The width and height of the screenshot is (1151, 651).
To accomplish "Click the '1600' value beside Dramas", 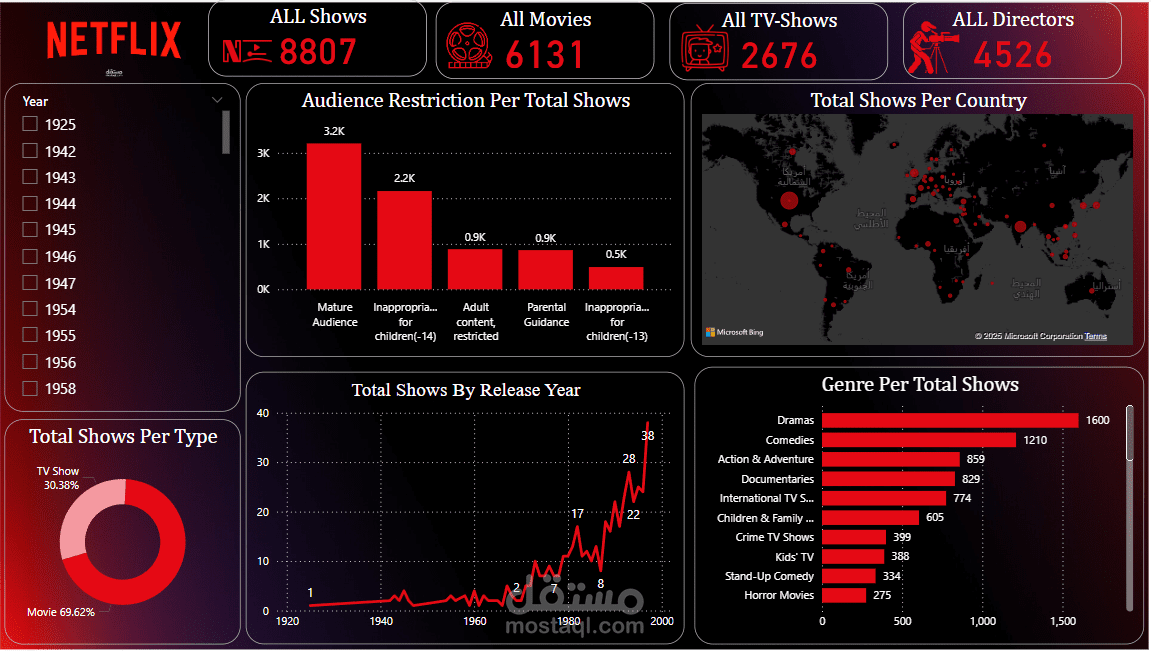I will (x=1097, y=421).
